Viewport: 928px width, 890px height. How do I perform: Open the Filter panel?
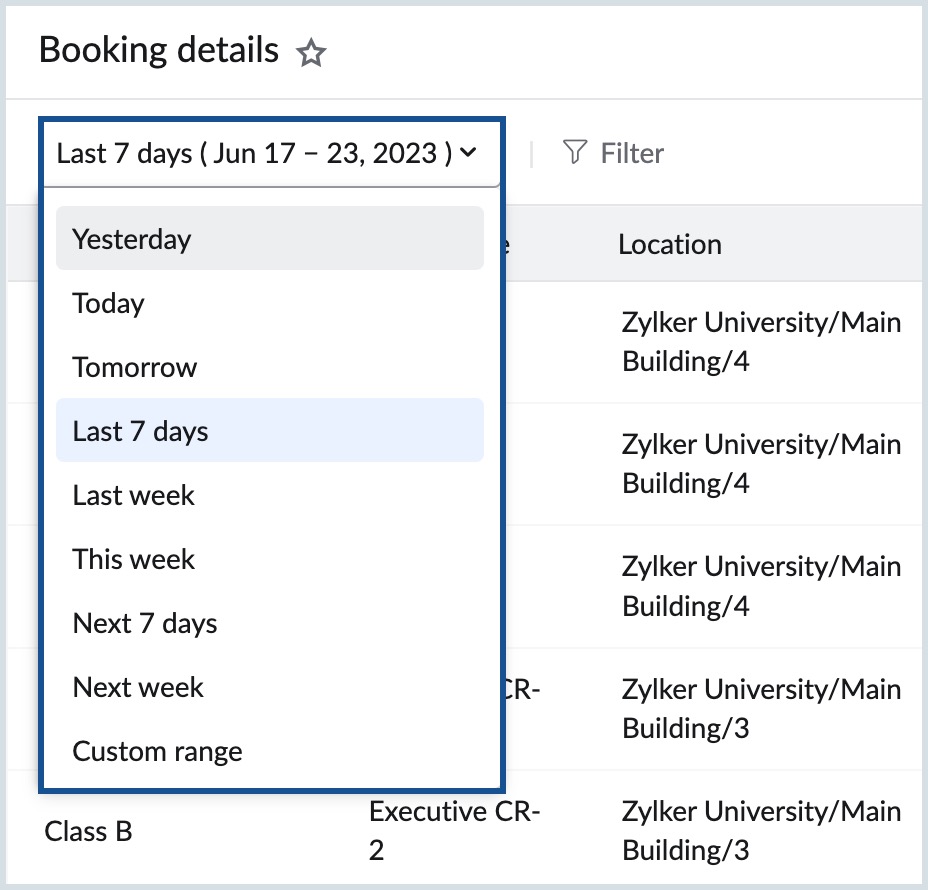click(614, 152)
